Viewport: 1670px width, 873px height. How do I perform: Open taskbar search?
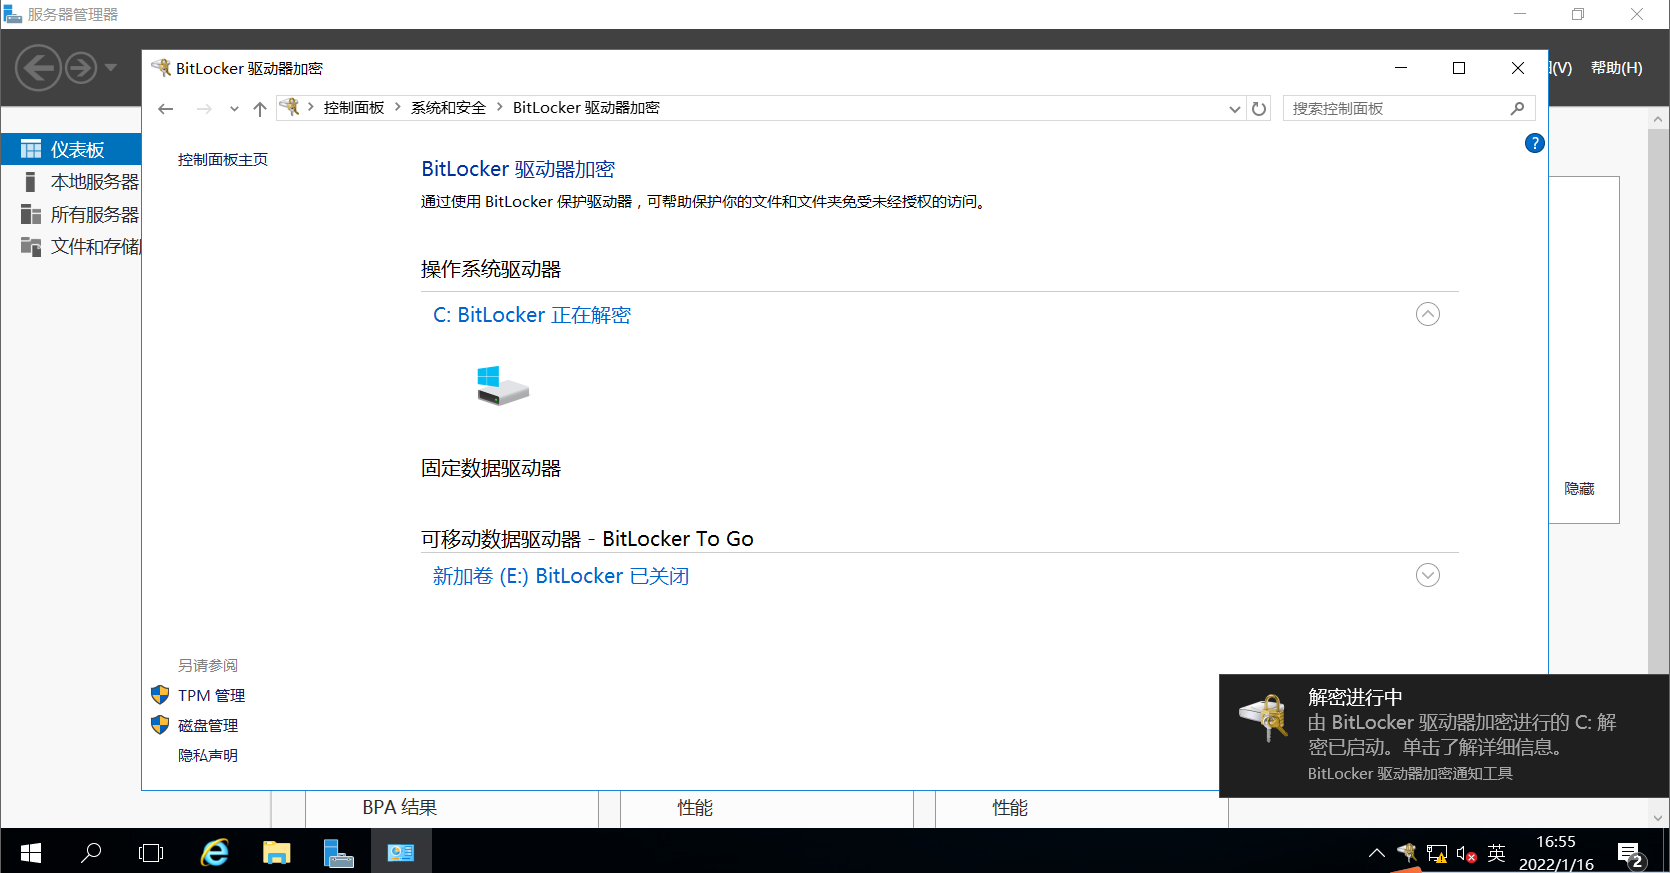pos(91,853)
